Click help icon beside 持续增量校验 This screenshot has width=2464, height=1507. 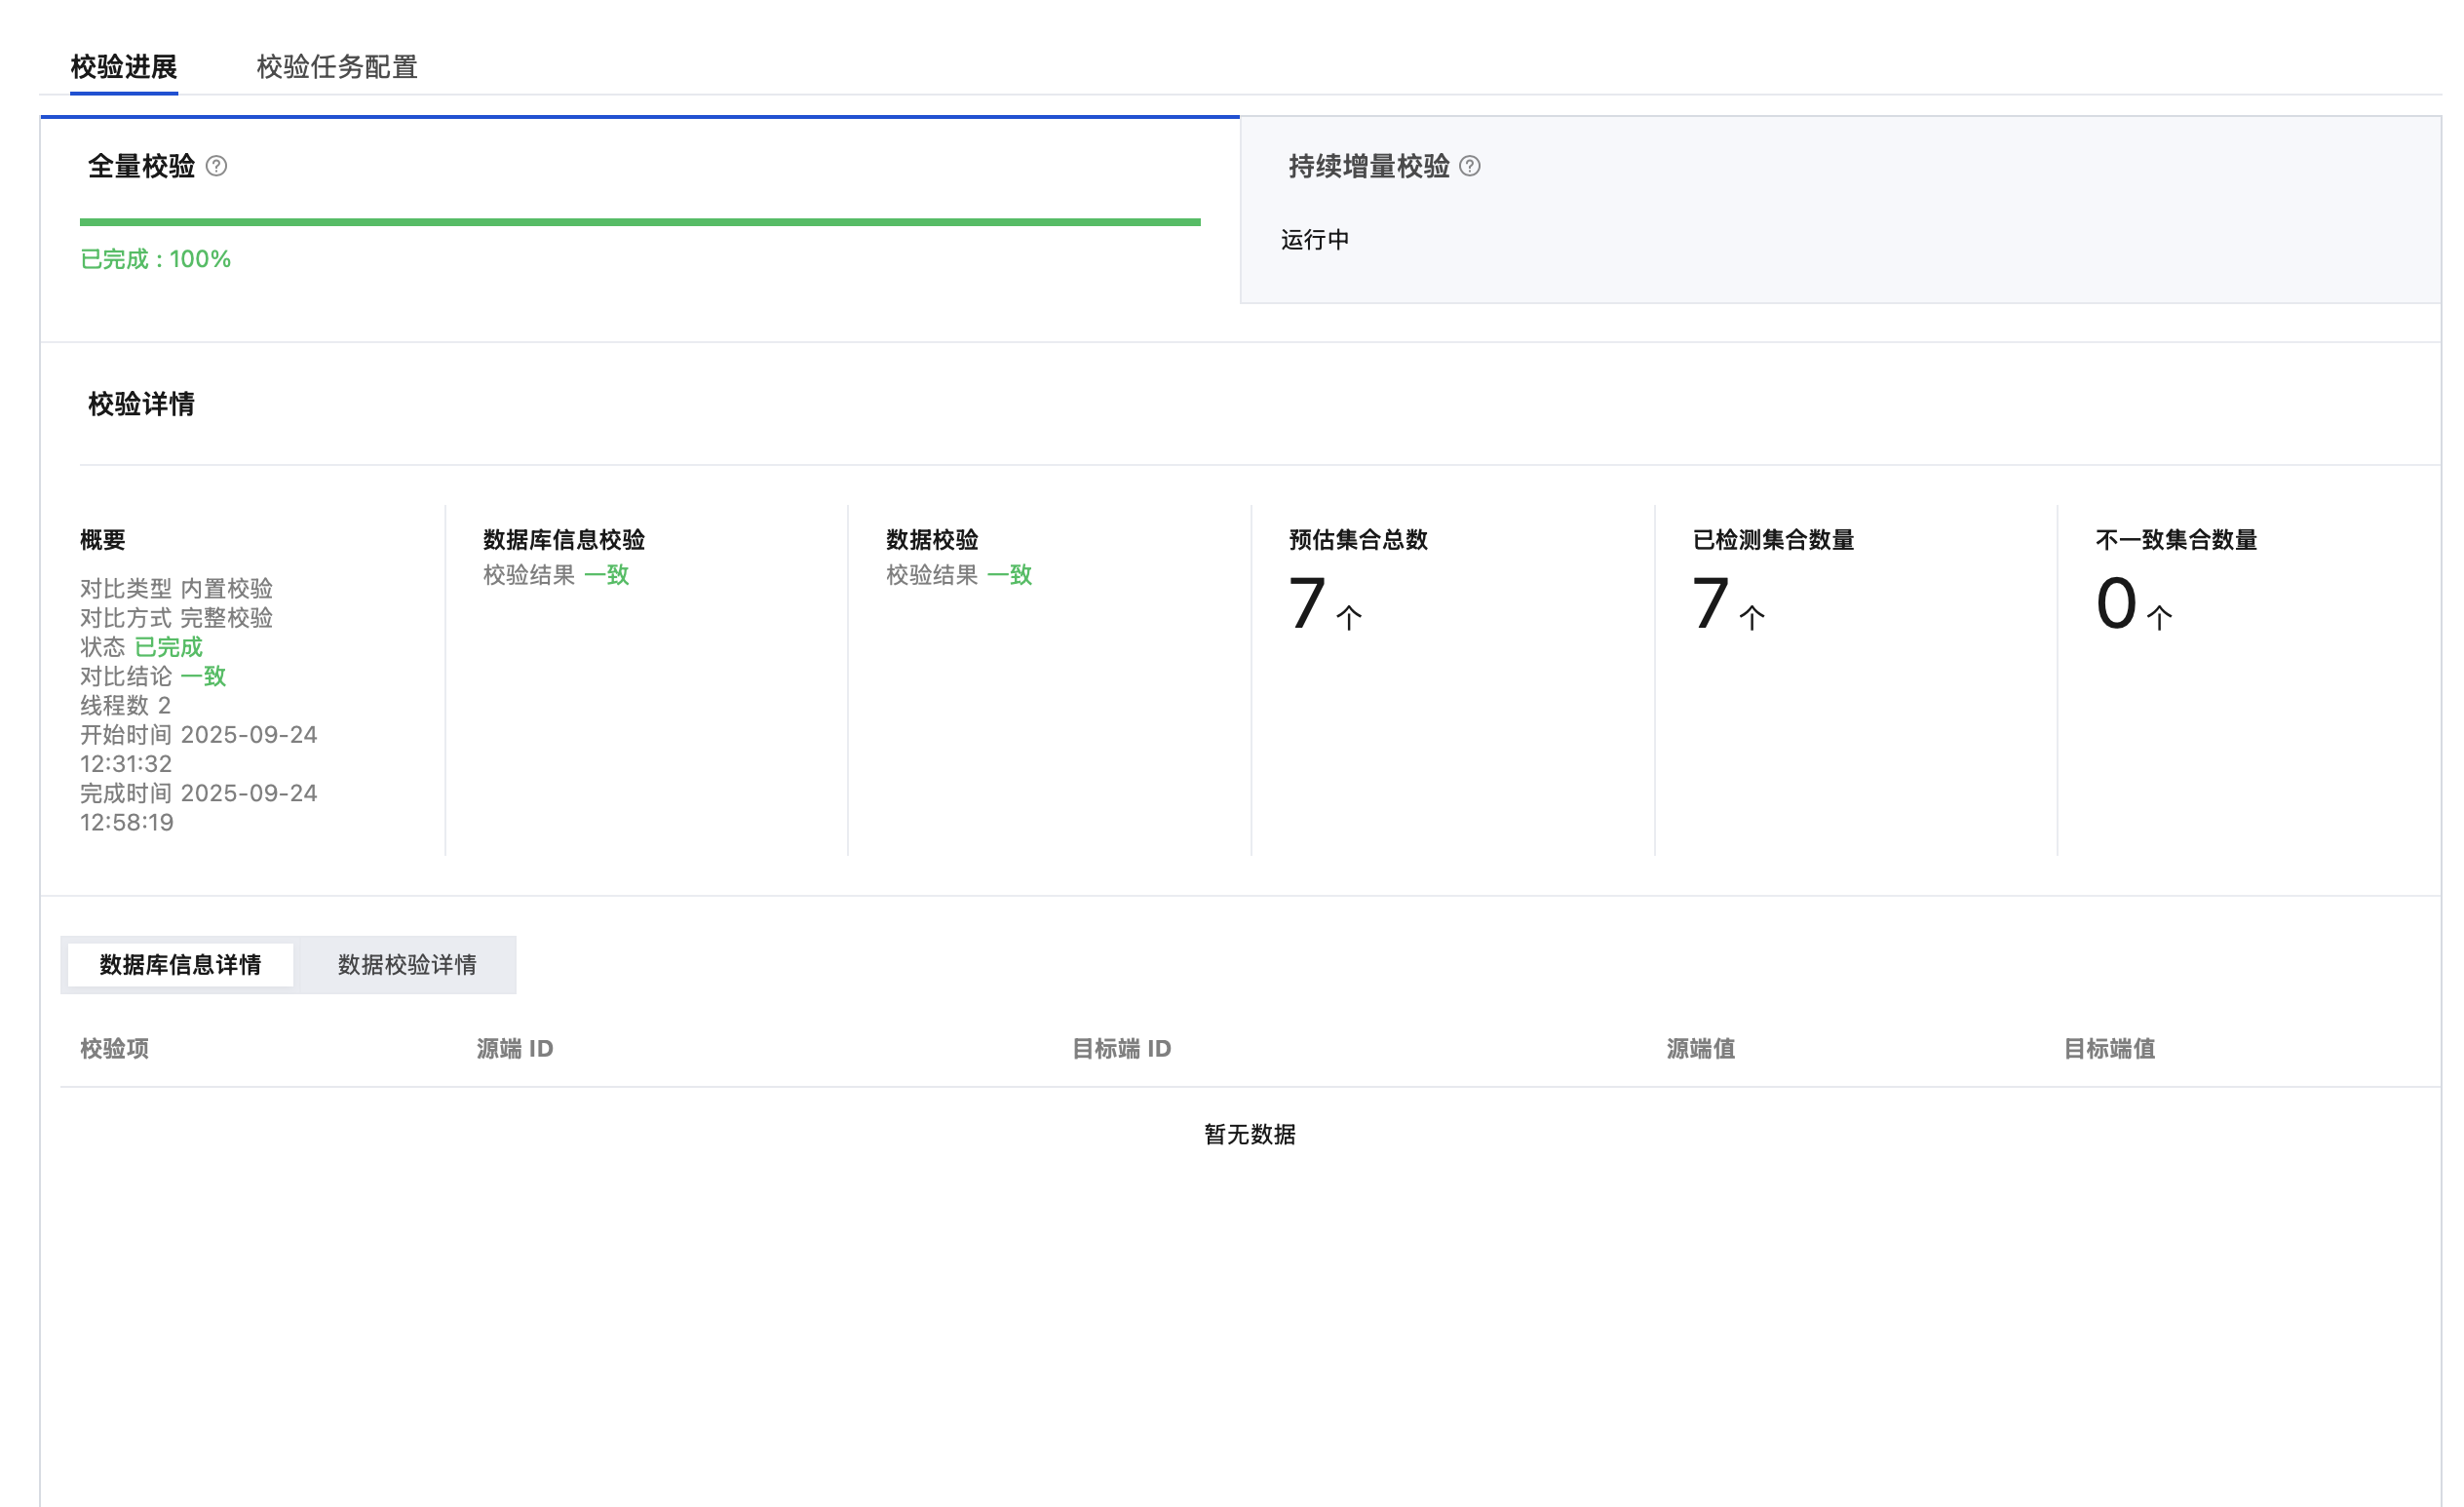point(1469,166)
